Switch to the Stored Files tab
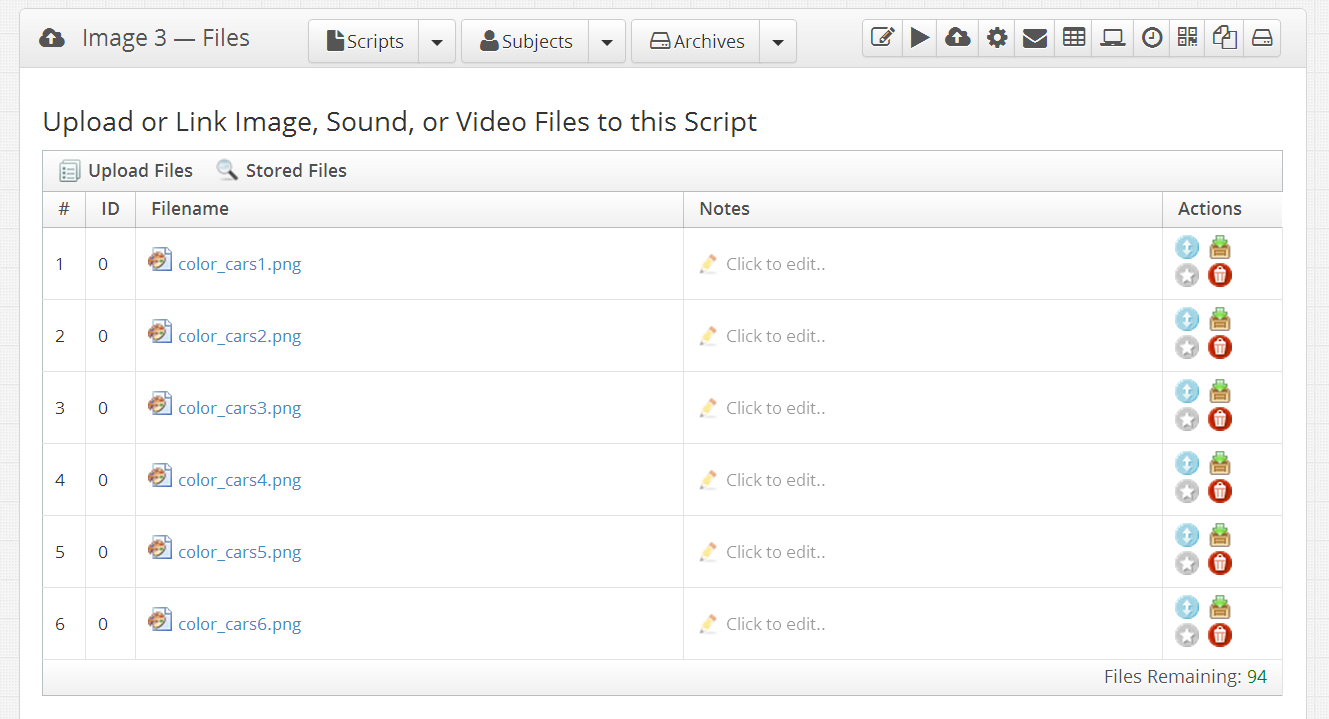 (x=296, y=170)
